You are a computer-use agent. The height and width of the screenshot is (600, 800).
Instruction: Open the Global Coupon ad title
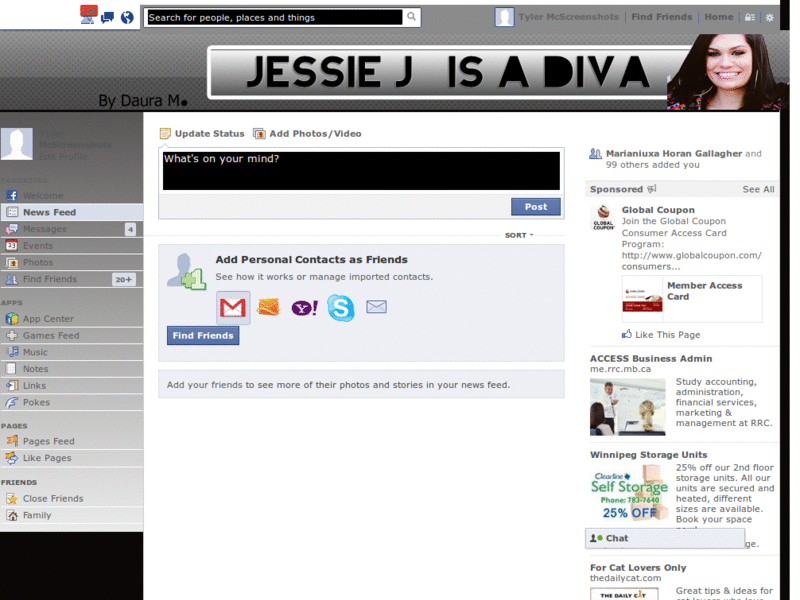click(658, 210)
